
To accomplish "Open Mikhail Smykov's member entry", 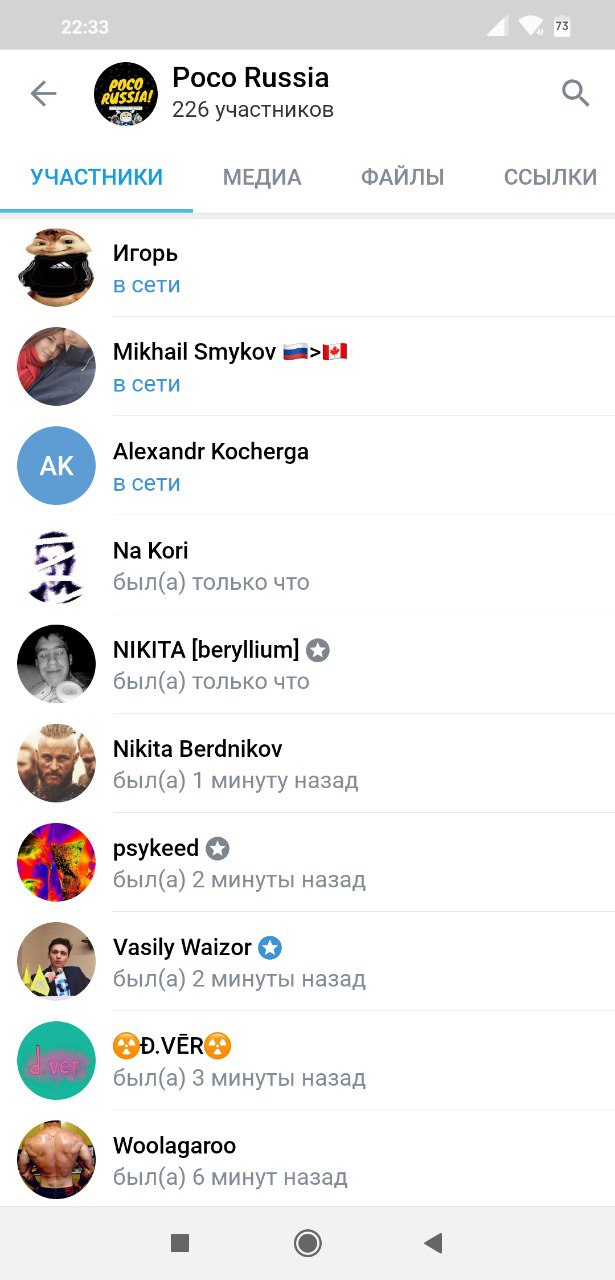I will (307, 367).
